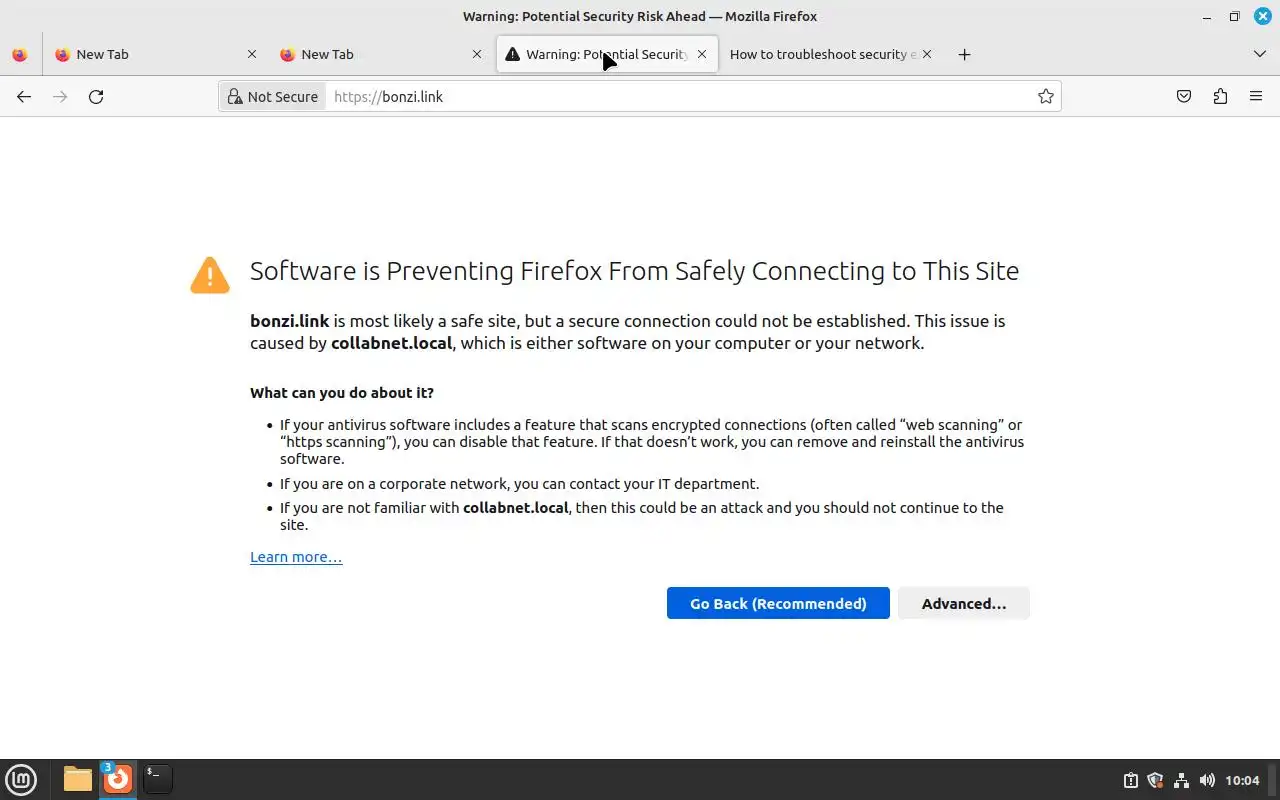
Task: Open the Save to Pocket icon
Action: click(x=1184, y=96)
